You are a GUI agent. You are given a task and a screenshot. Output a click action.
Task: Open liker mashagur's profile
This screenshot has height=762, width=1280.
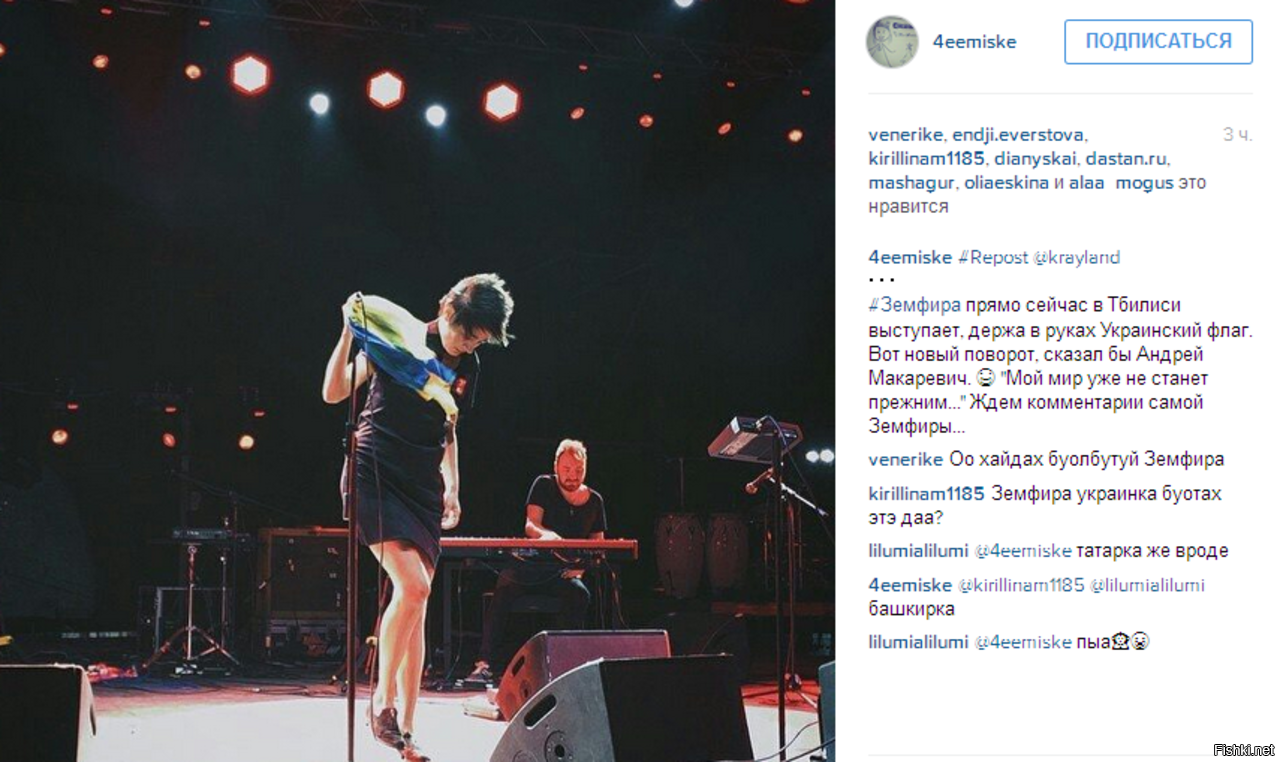(x=911, y=183)
